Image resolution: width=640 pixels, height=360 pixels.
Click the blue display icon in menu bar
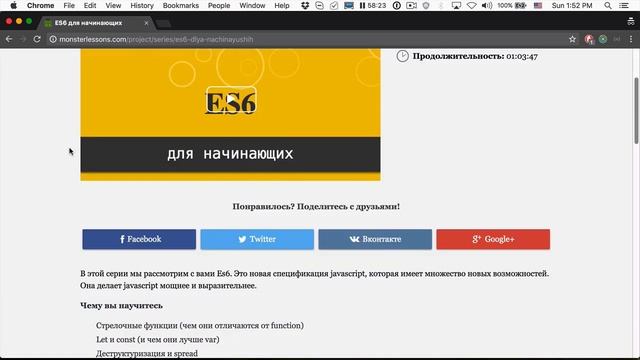pyautogui.click(x=349, y=5)
